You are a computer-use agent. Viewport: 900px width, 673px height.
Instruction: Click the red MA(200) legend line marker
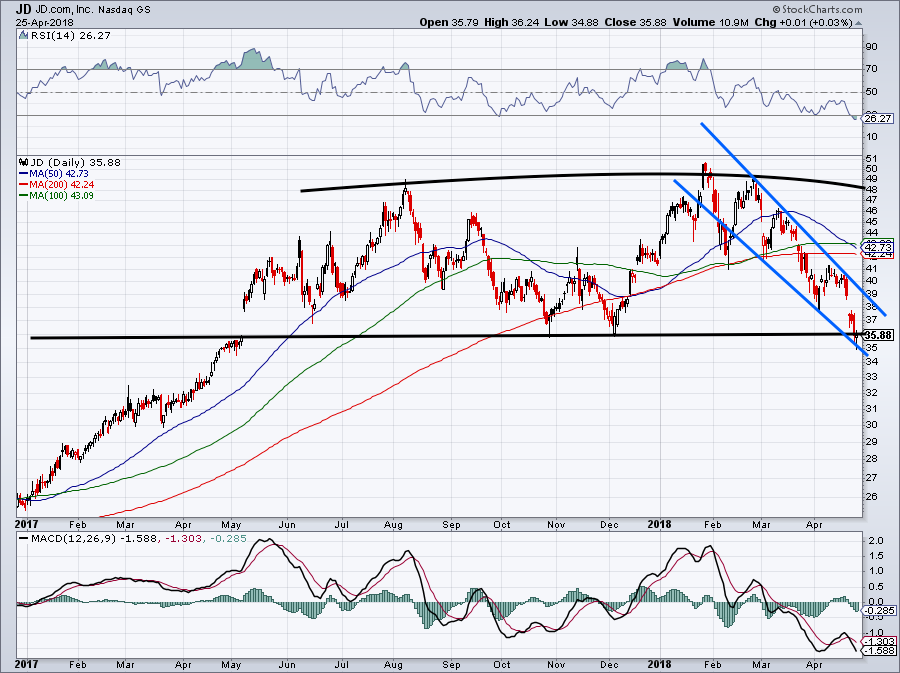click(23, 185)
